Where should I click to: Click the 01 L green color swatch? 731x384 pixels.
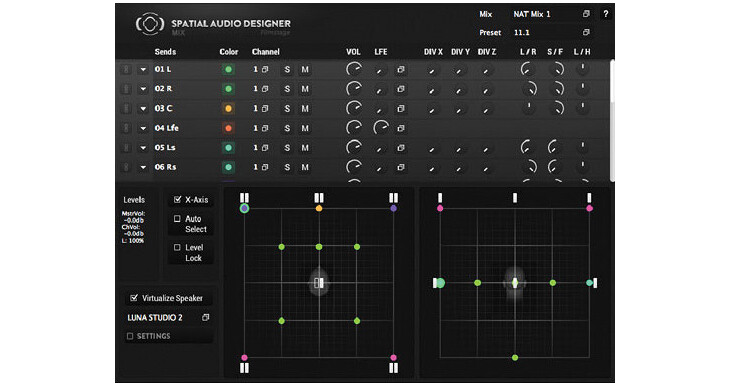[228, 69]
